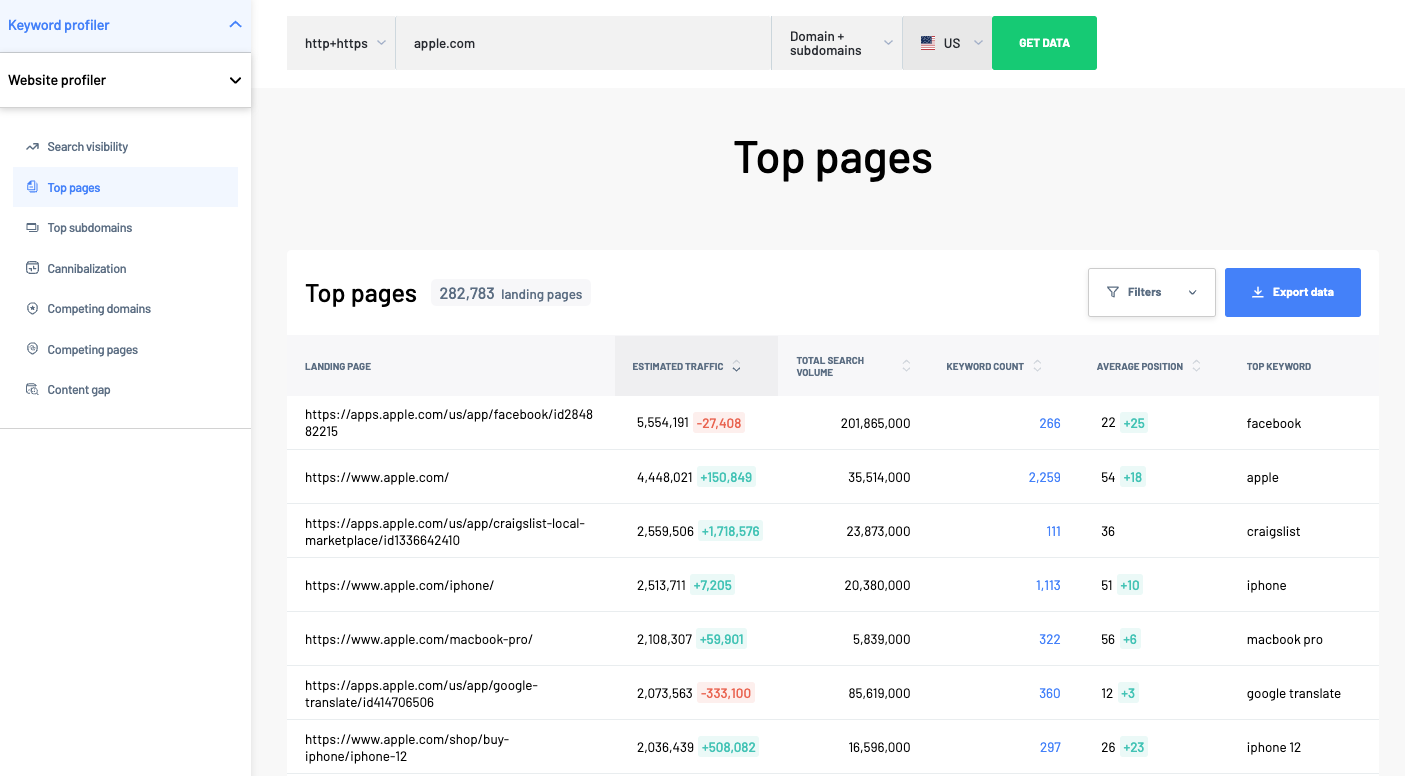Open the 2,259 keyword count link
Screen dimensions: 1405x776
pyautogui.click(x=1045, y=477)
